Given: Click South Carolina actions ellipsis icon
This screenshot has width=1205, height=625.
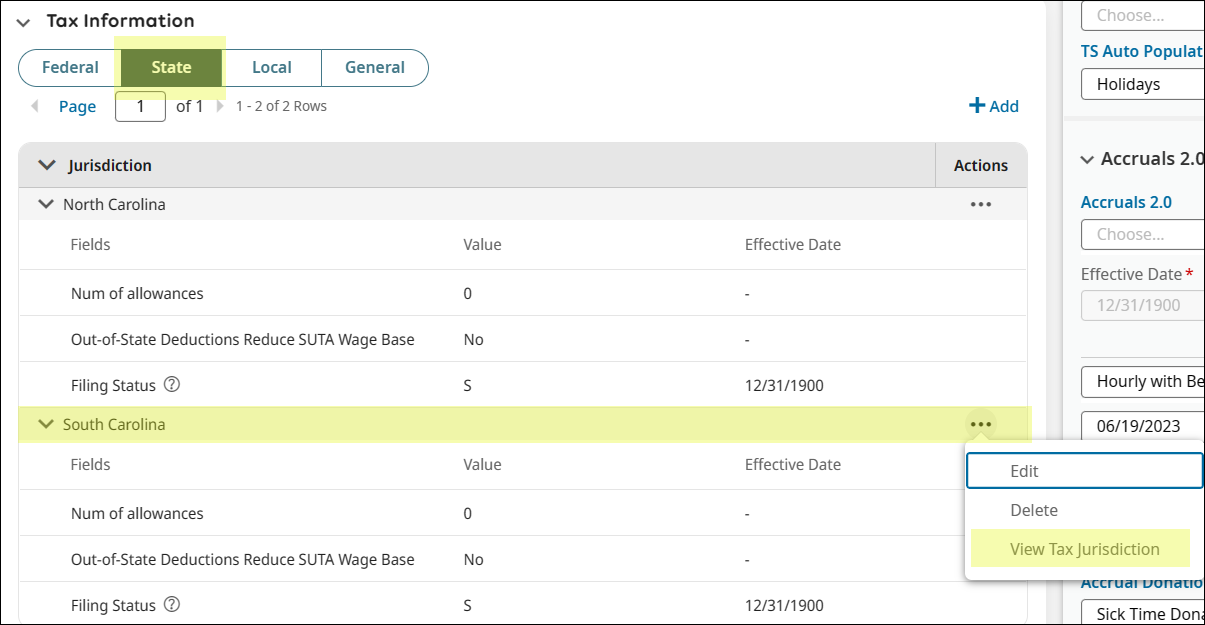Looking at the screenshot, I should pyautogui.click(x=980, y=424).
